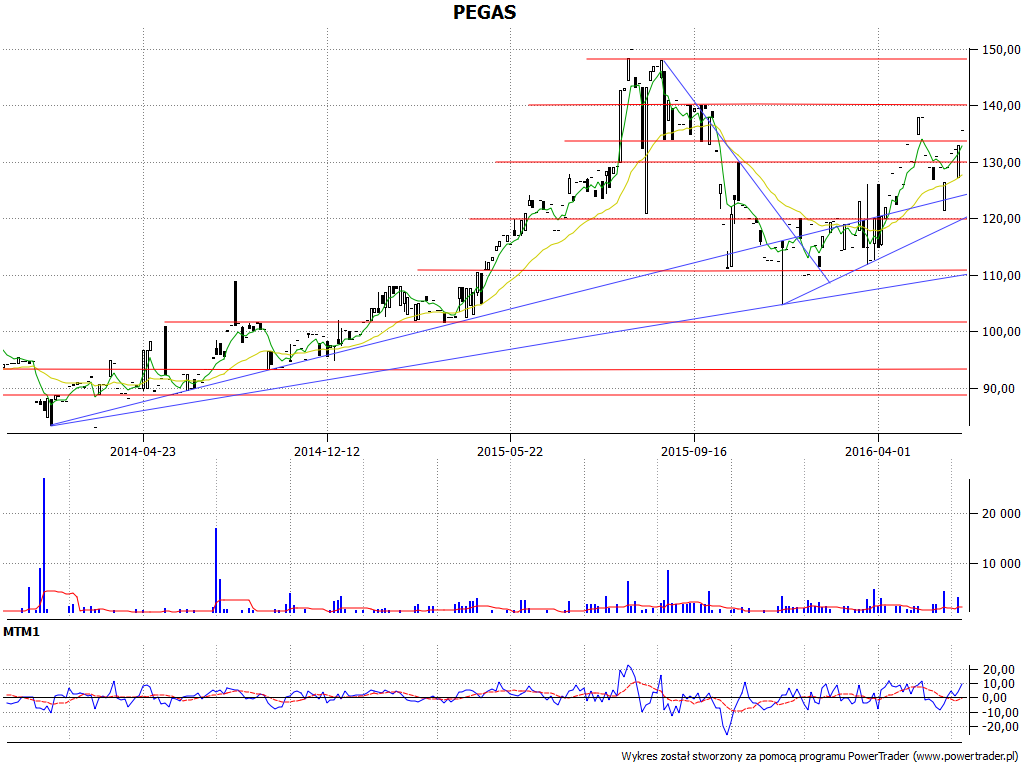The width and height of the screenshot is (1024, 768).
Task: Click the 2014-12-12 date label
Action: pyautogui.click(x=327, y=451)
